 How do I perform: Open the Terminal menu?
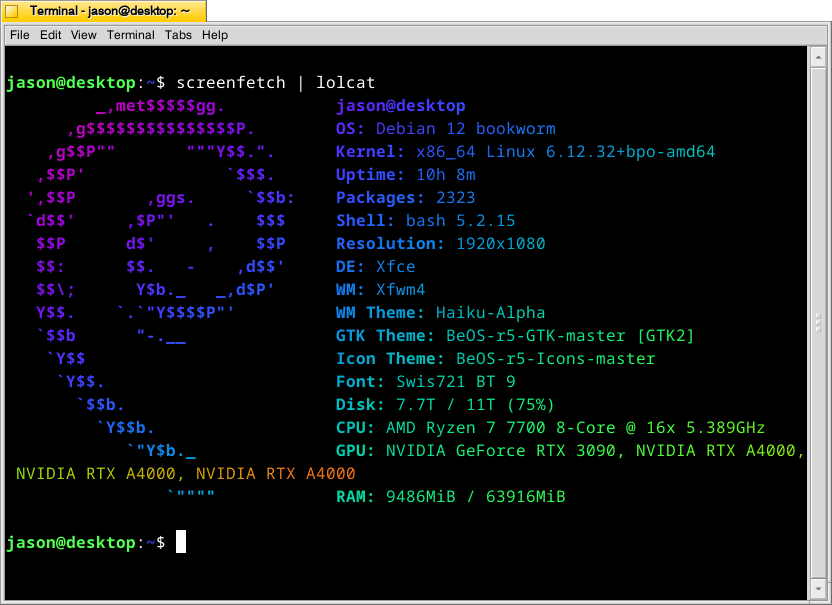pos(130,35)
